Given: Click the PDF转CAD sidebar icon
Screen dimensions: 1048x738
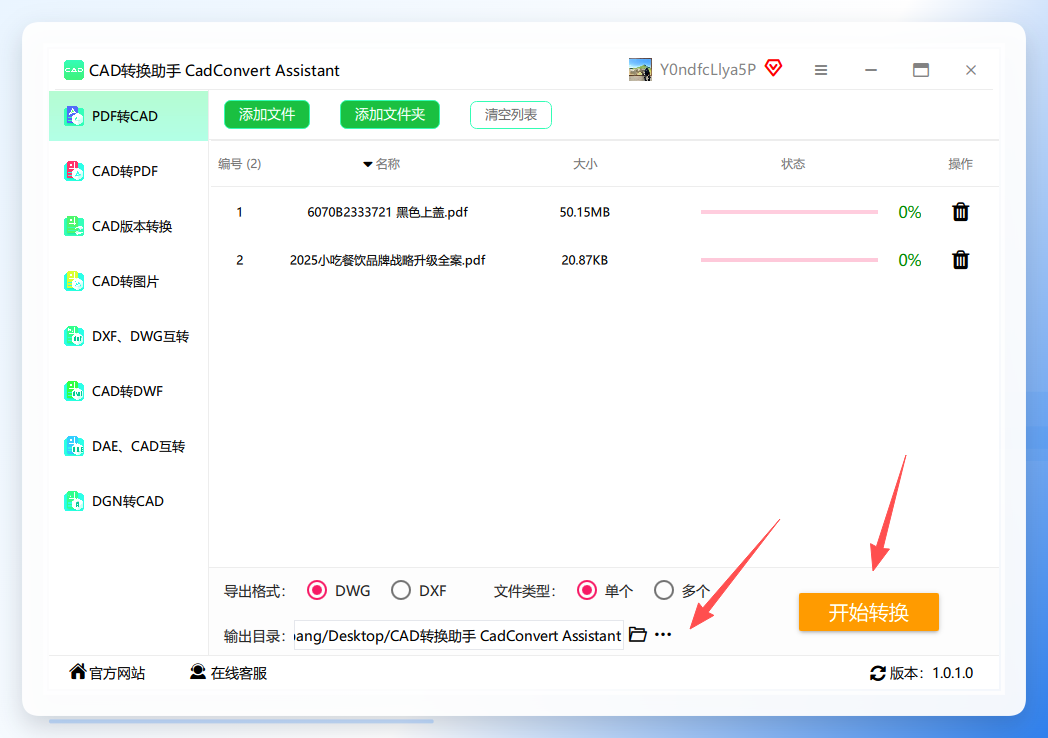Looking at the screenshot, I should click(x=74, y=116).
